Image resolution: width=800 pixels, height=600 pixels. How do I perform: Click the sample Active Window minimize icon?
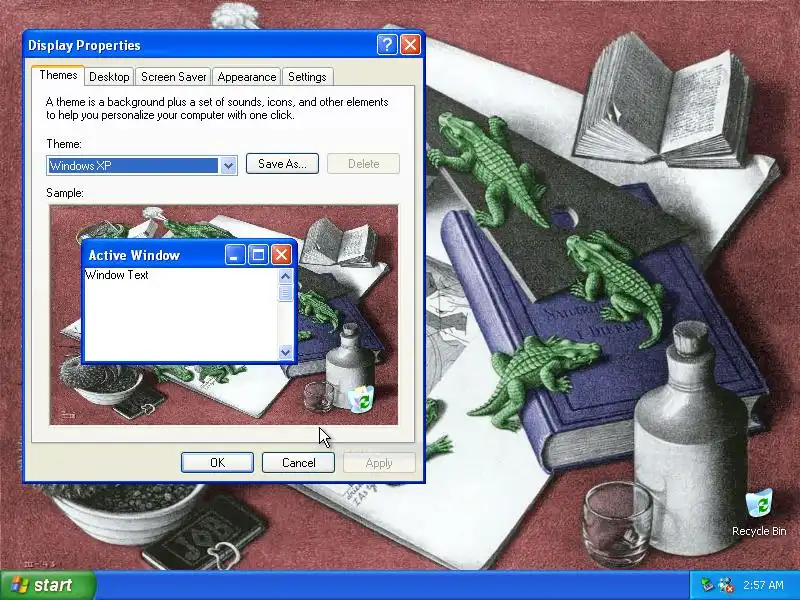(235, 255)
